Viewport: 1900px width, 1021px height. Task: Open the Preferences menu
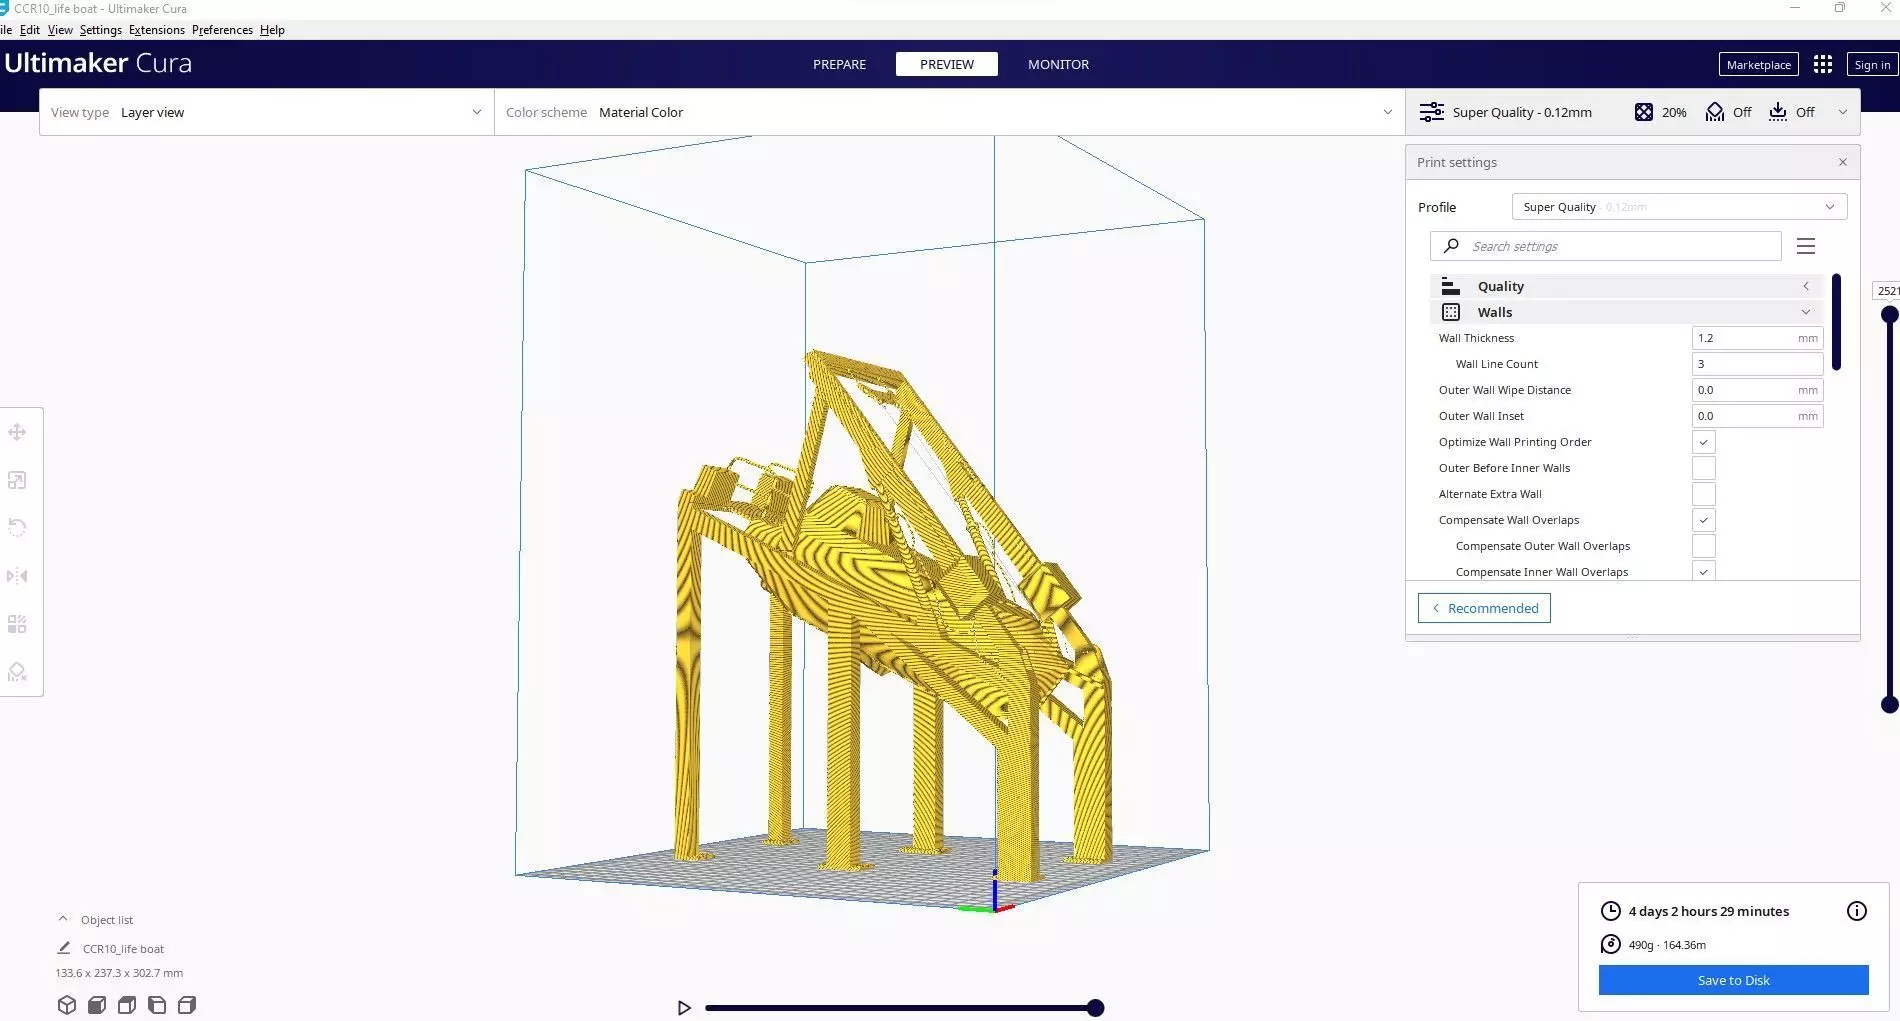[222, 30]
